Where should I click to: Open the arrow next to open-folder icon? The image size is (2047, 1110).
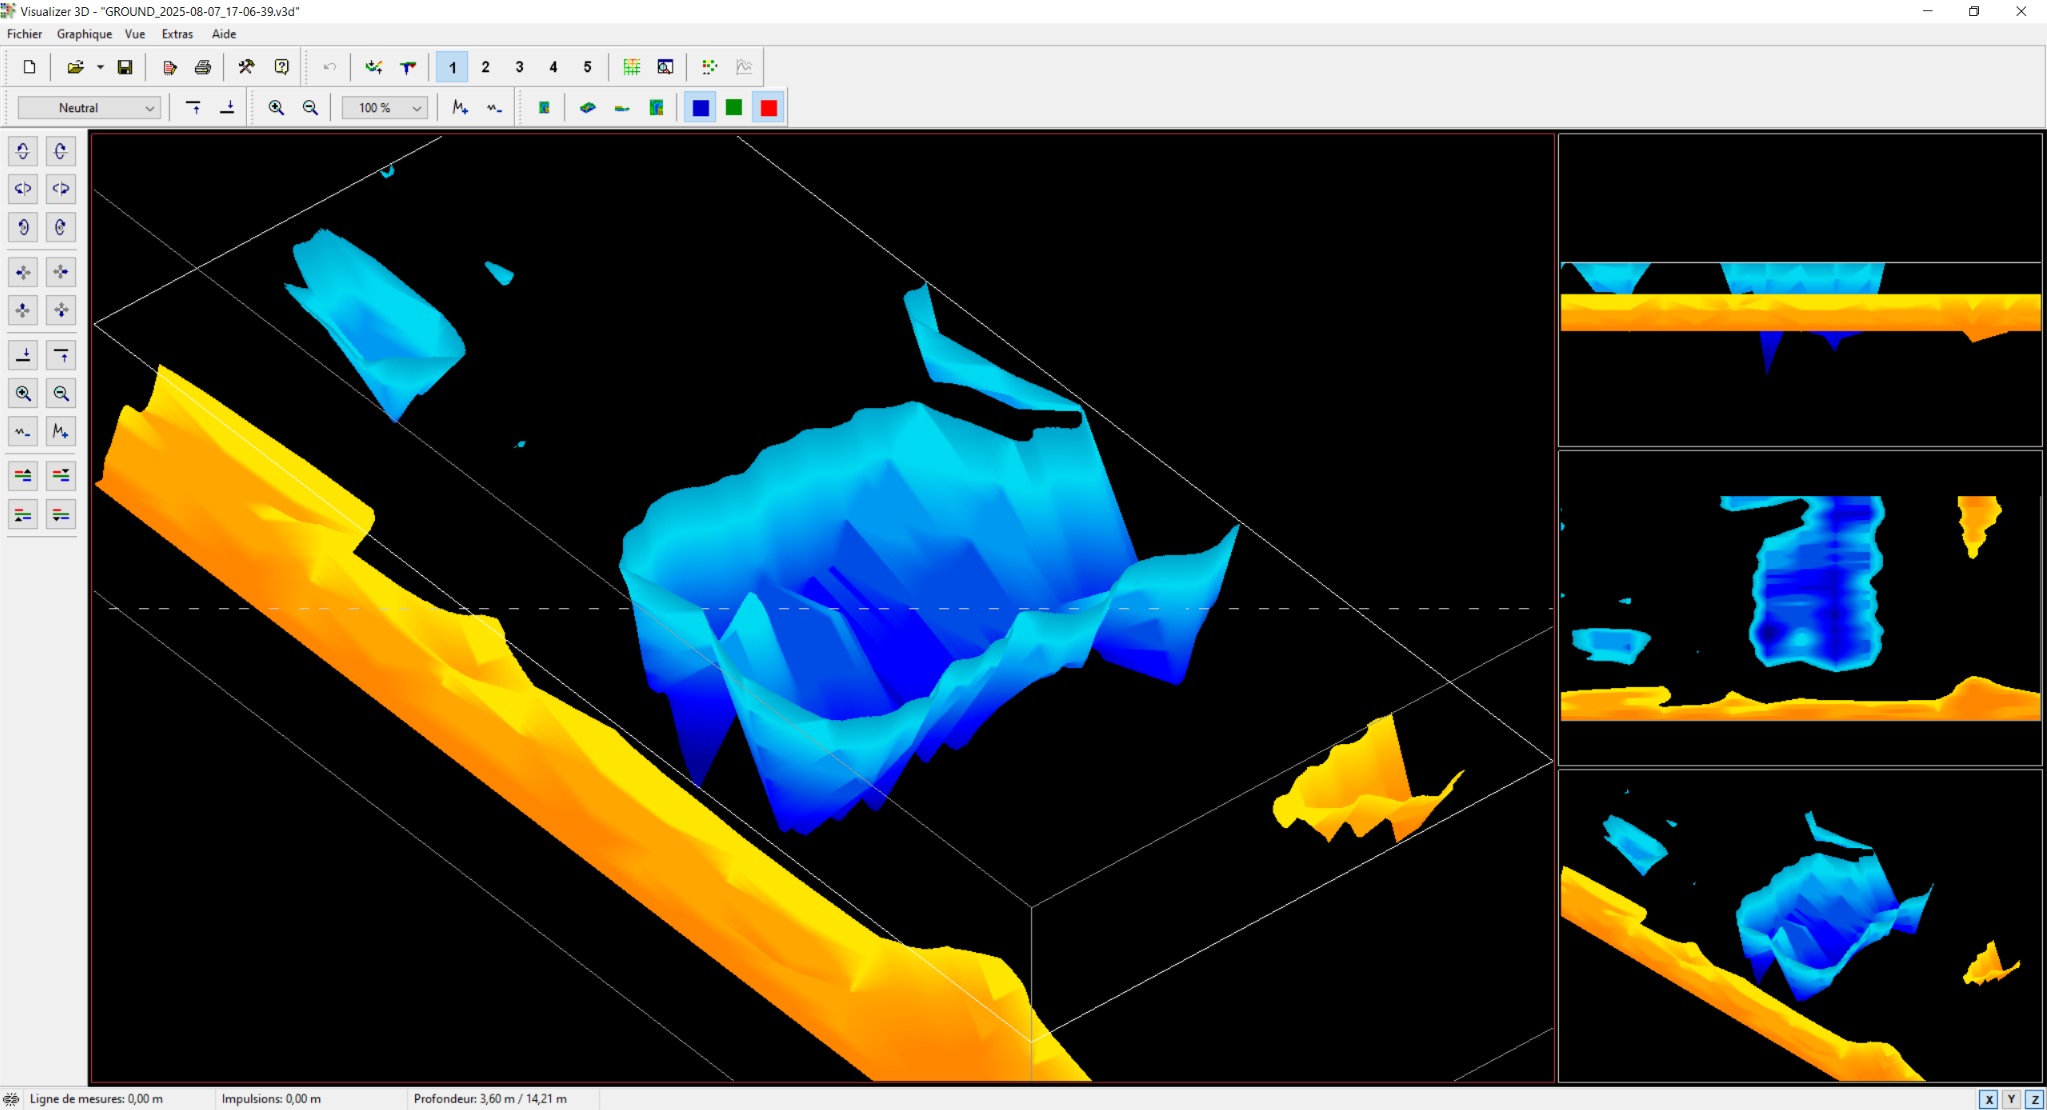click(100, 67)
